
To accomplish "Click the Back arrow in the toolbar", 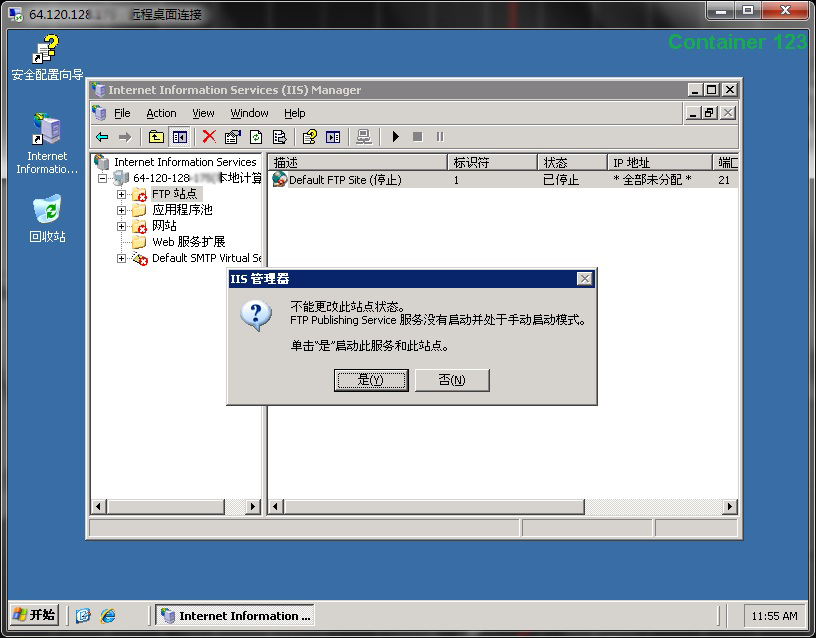I will click(102, 137).
